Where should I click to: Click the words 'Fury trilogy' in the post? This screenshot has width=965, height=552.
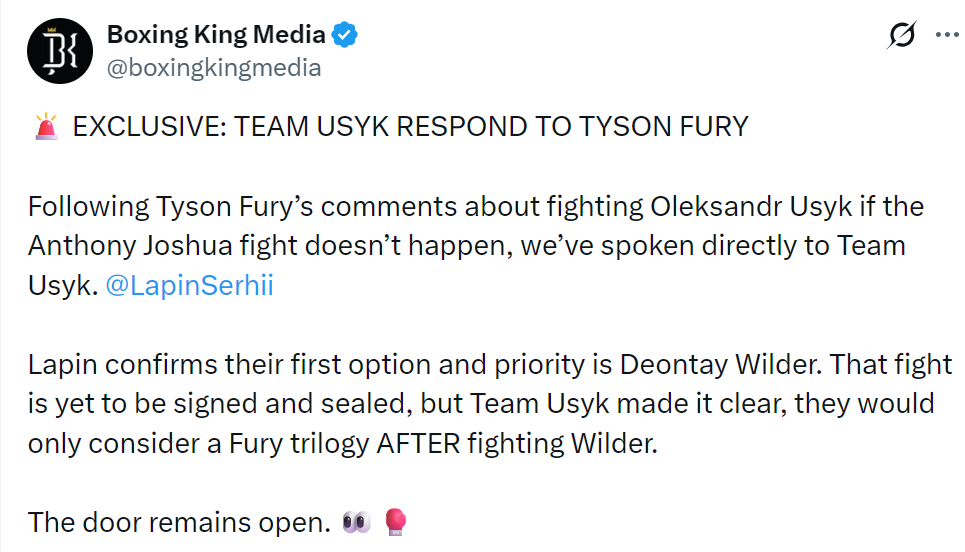pyautogui.click(x=298, y=444)
